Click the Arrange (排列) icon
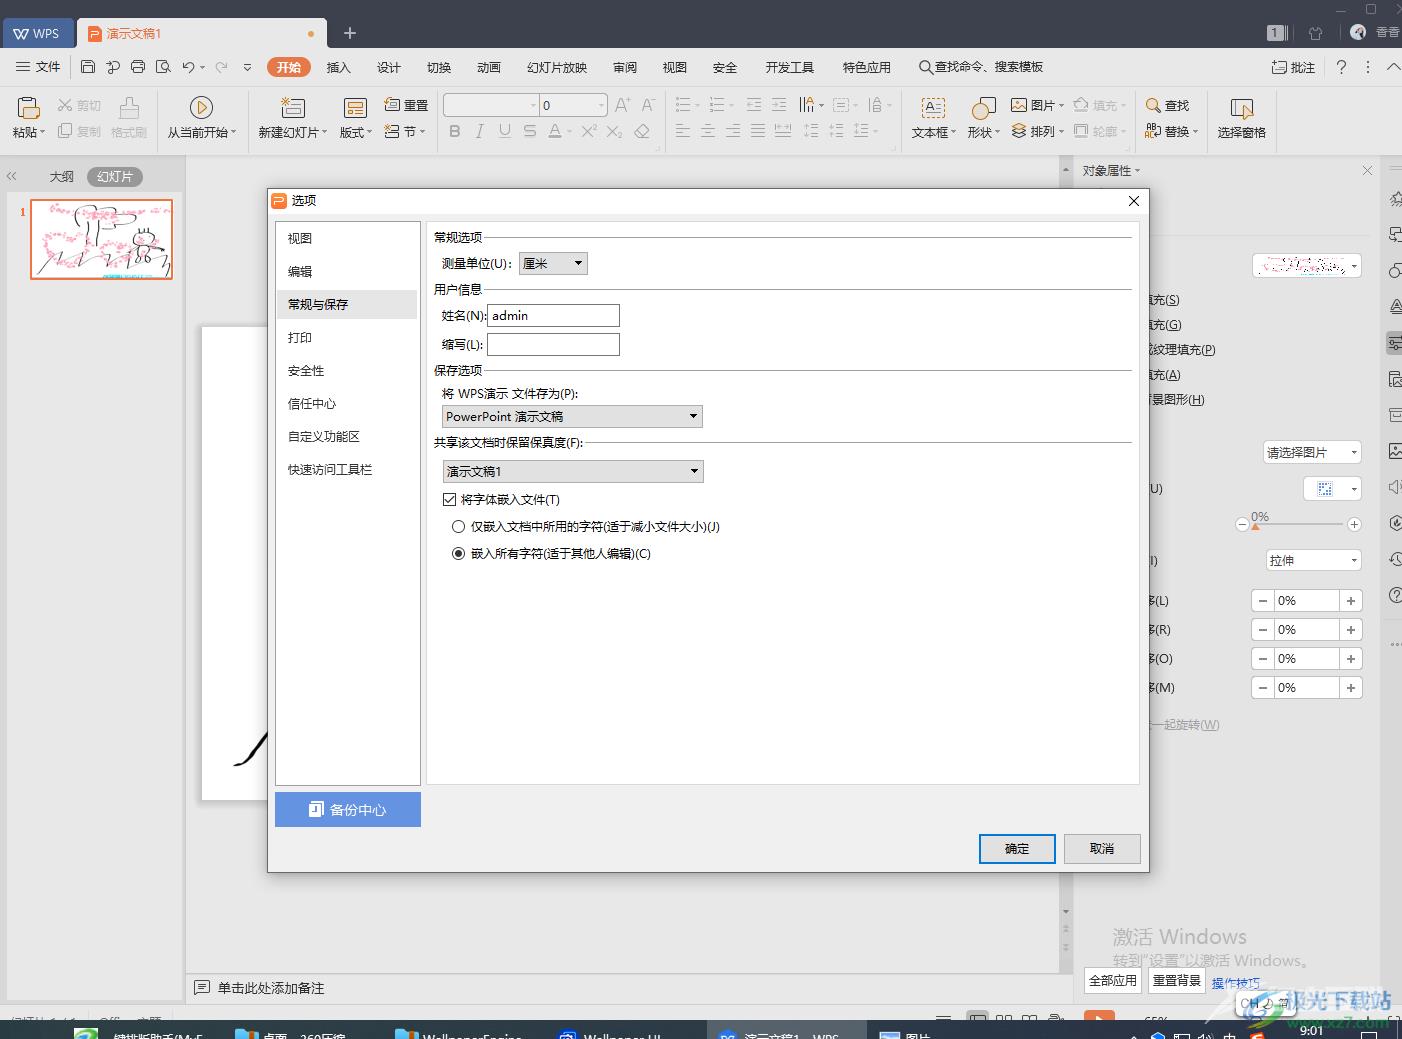The image size is (1402, 1039). (1019, 131)
